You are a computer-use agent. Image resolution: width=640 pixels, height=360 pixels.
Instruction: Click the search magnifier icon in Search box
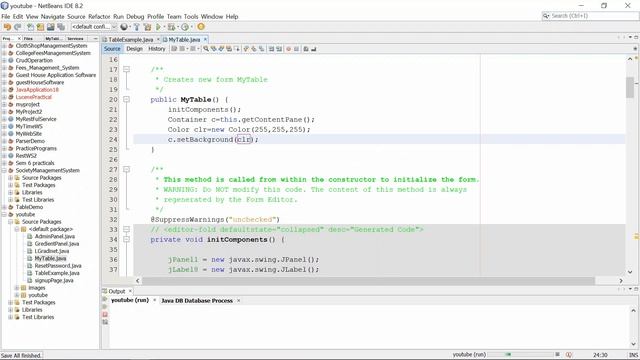(x=546, y=16)
